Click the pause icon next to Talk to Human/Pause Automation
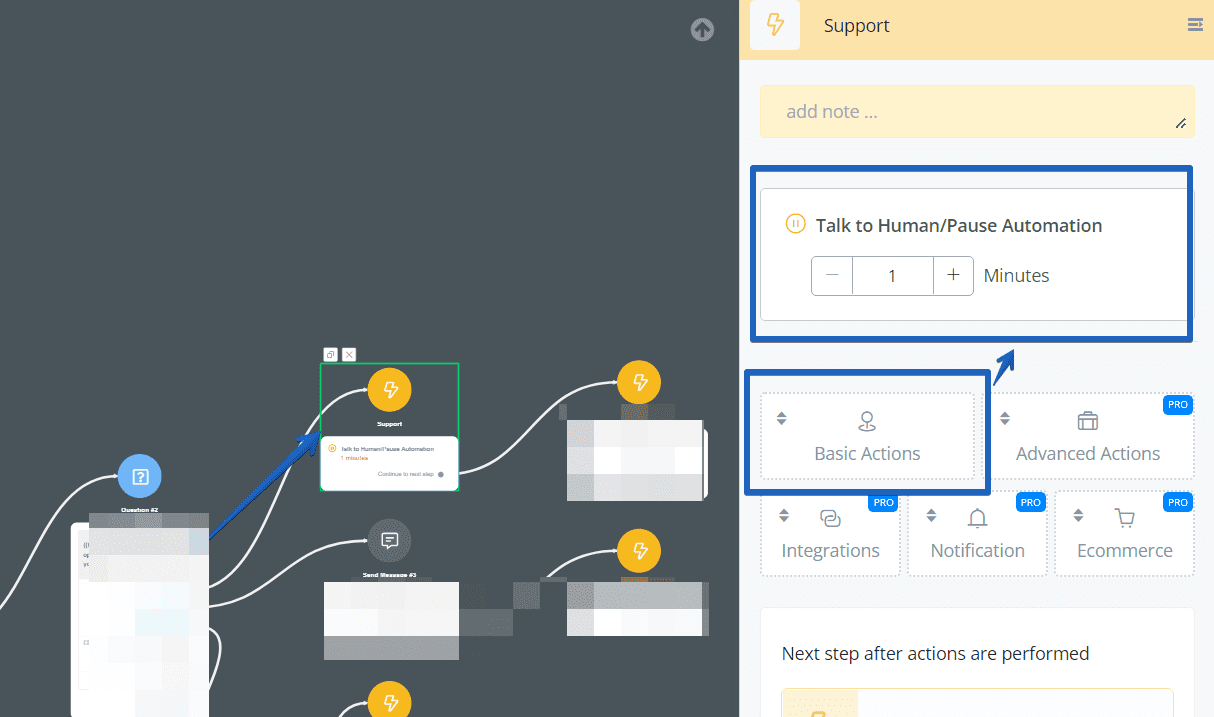Viewport: 1214px width, 717px height. pyautogui.click(x=795, y=224)
